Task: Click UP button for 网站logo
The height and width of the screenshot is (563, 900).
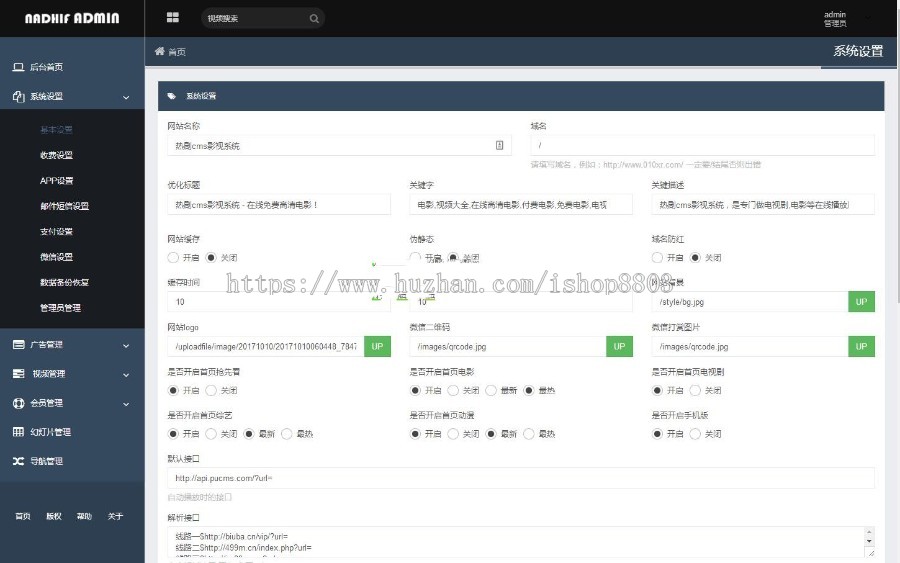Action: tap(377, 346)
